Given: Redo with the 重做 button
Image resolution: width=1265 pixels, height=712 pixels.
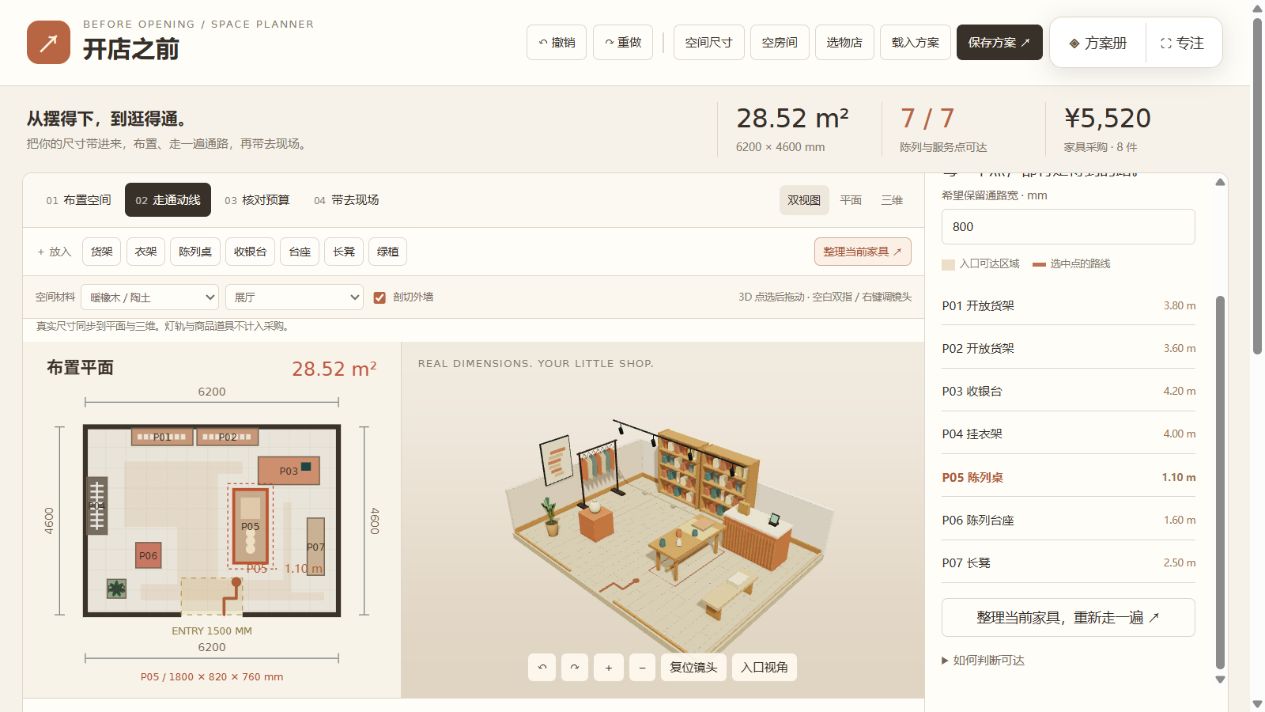Looking at the screenshot, I should point(623,43).
